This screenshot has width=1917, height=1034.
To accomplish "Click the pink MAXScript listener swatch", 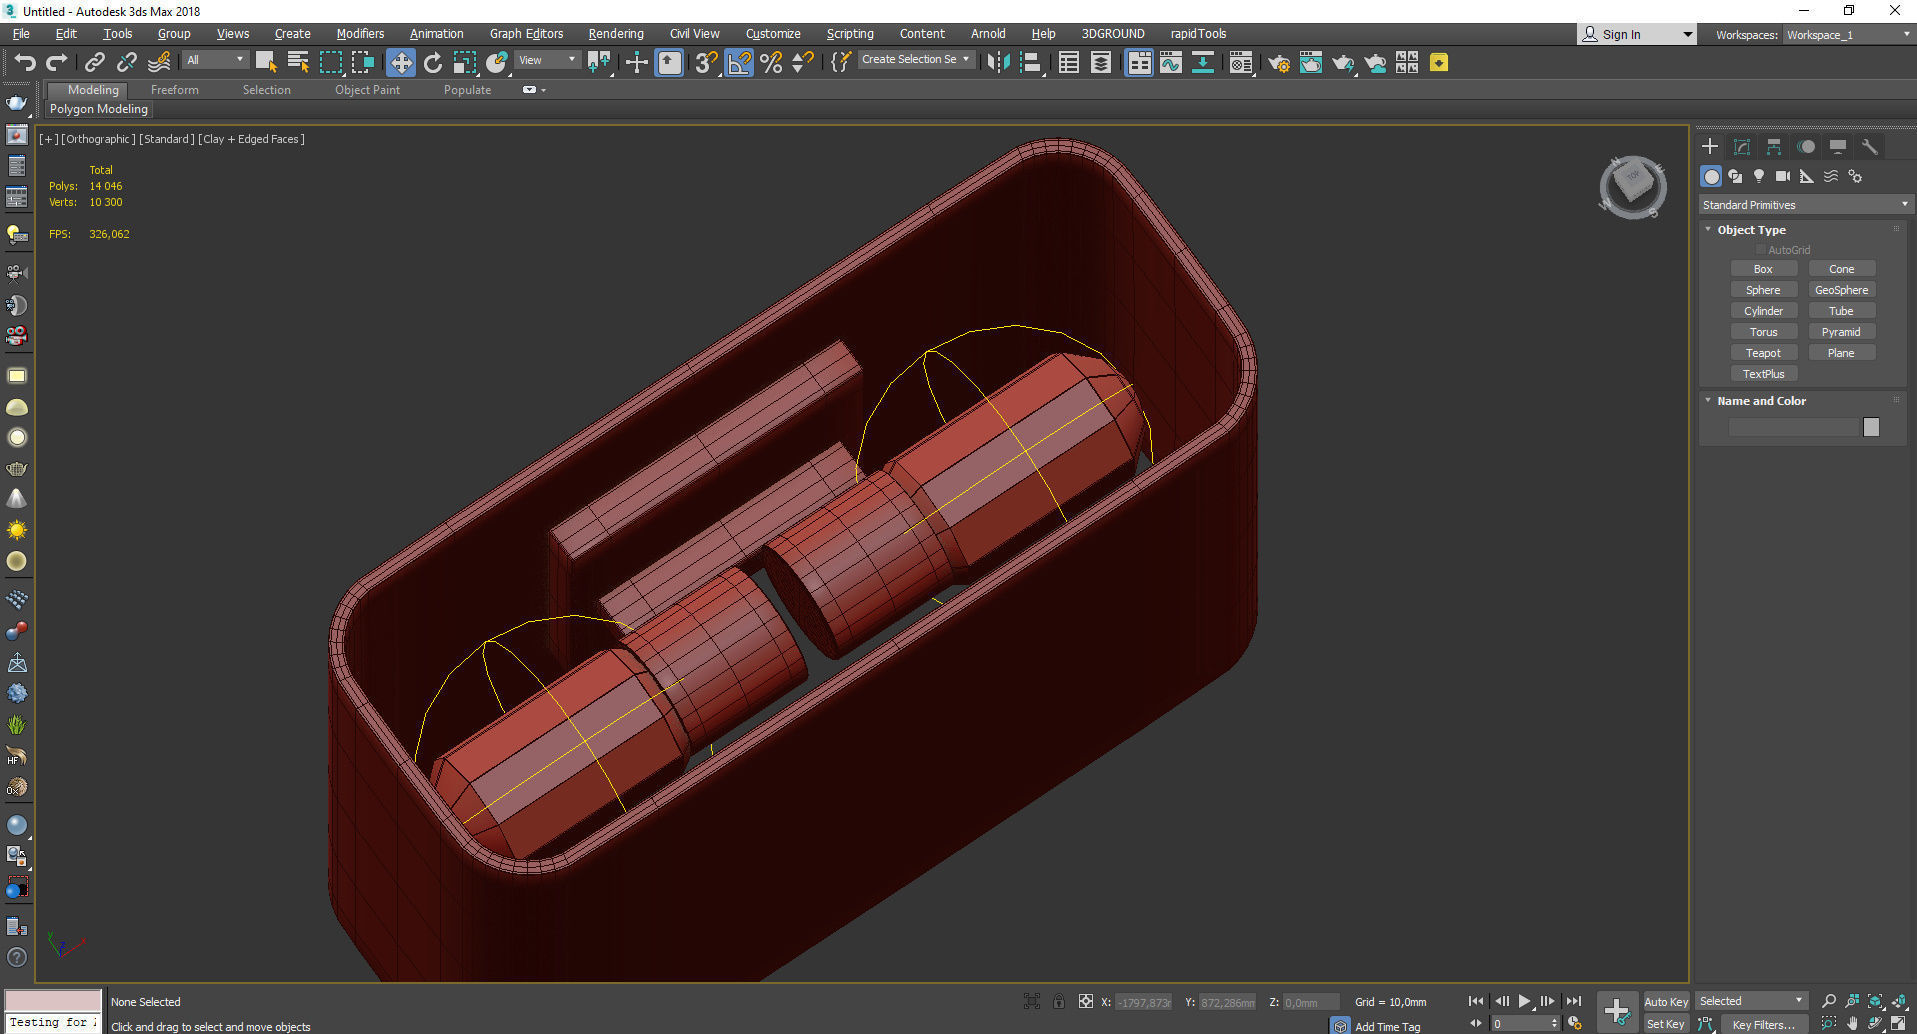I will tap(53, 1001).
